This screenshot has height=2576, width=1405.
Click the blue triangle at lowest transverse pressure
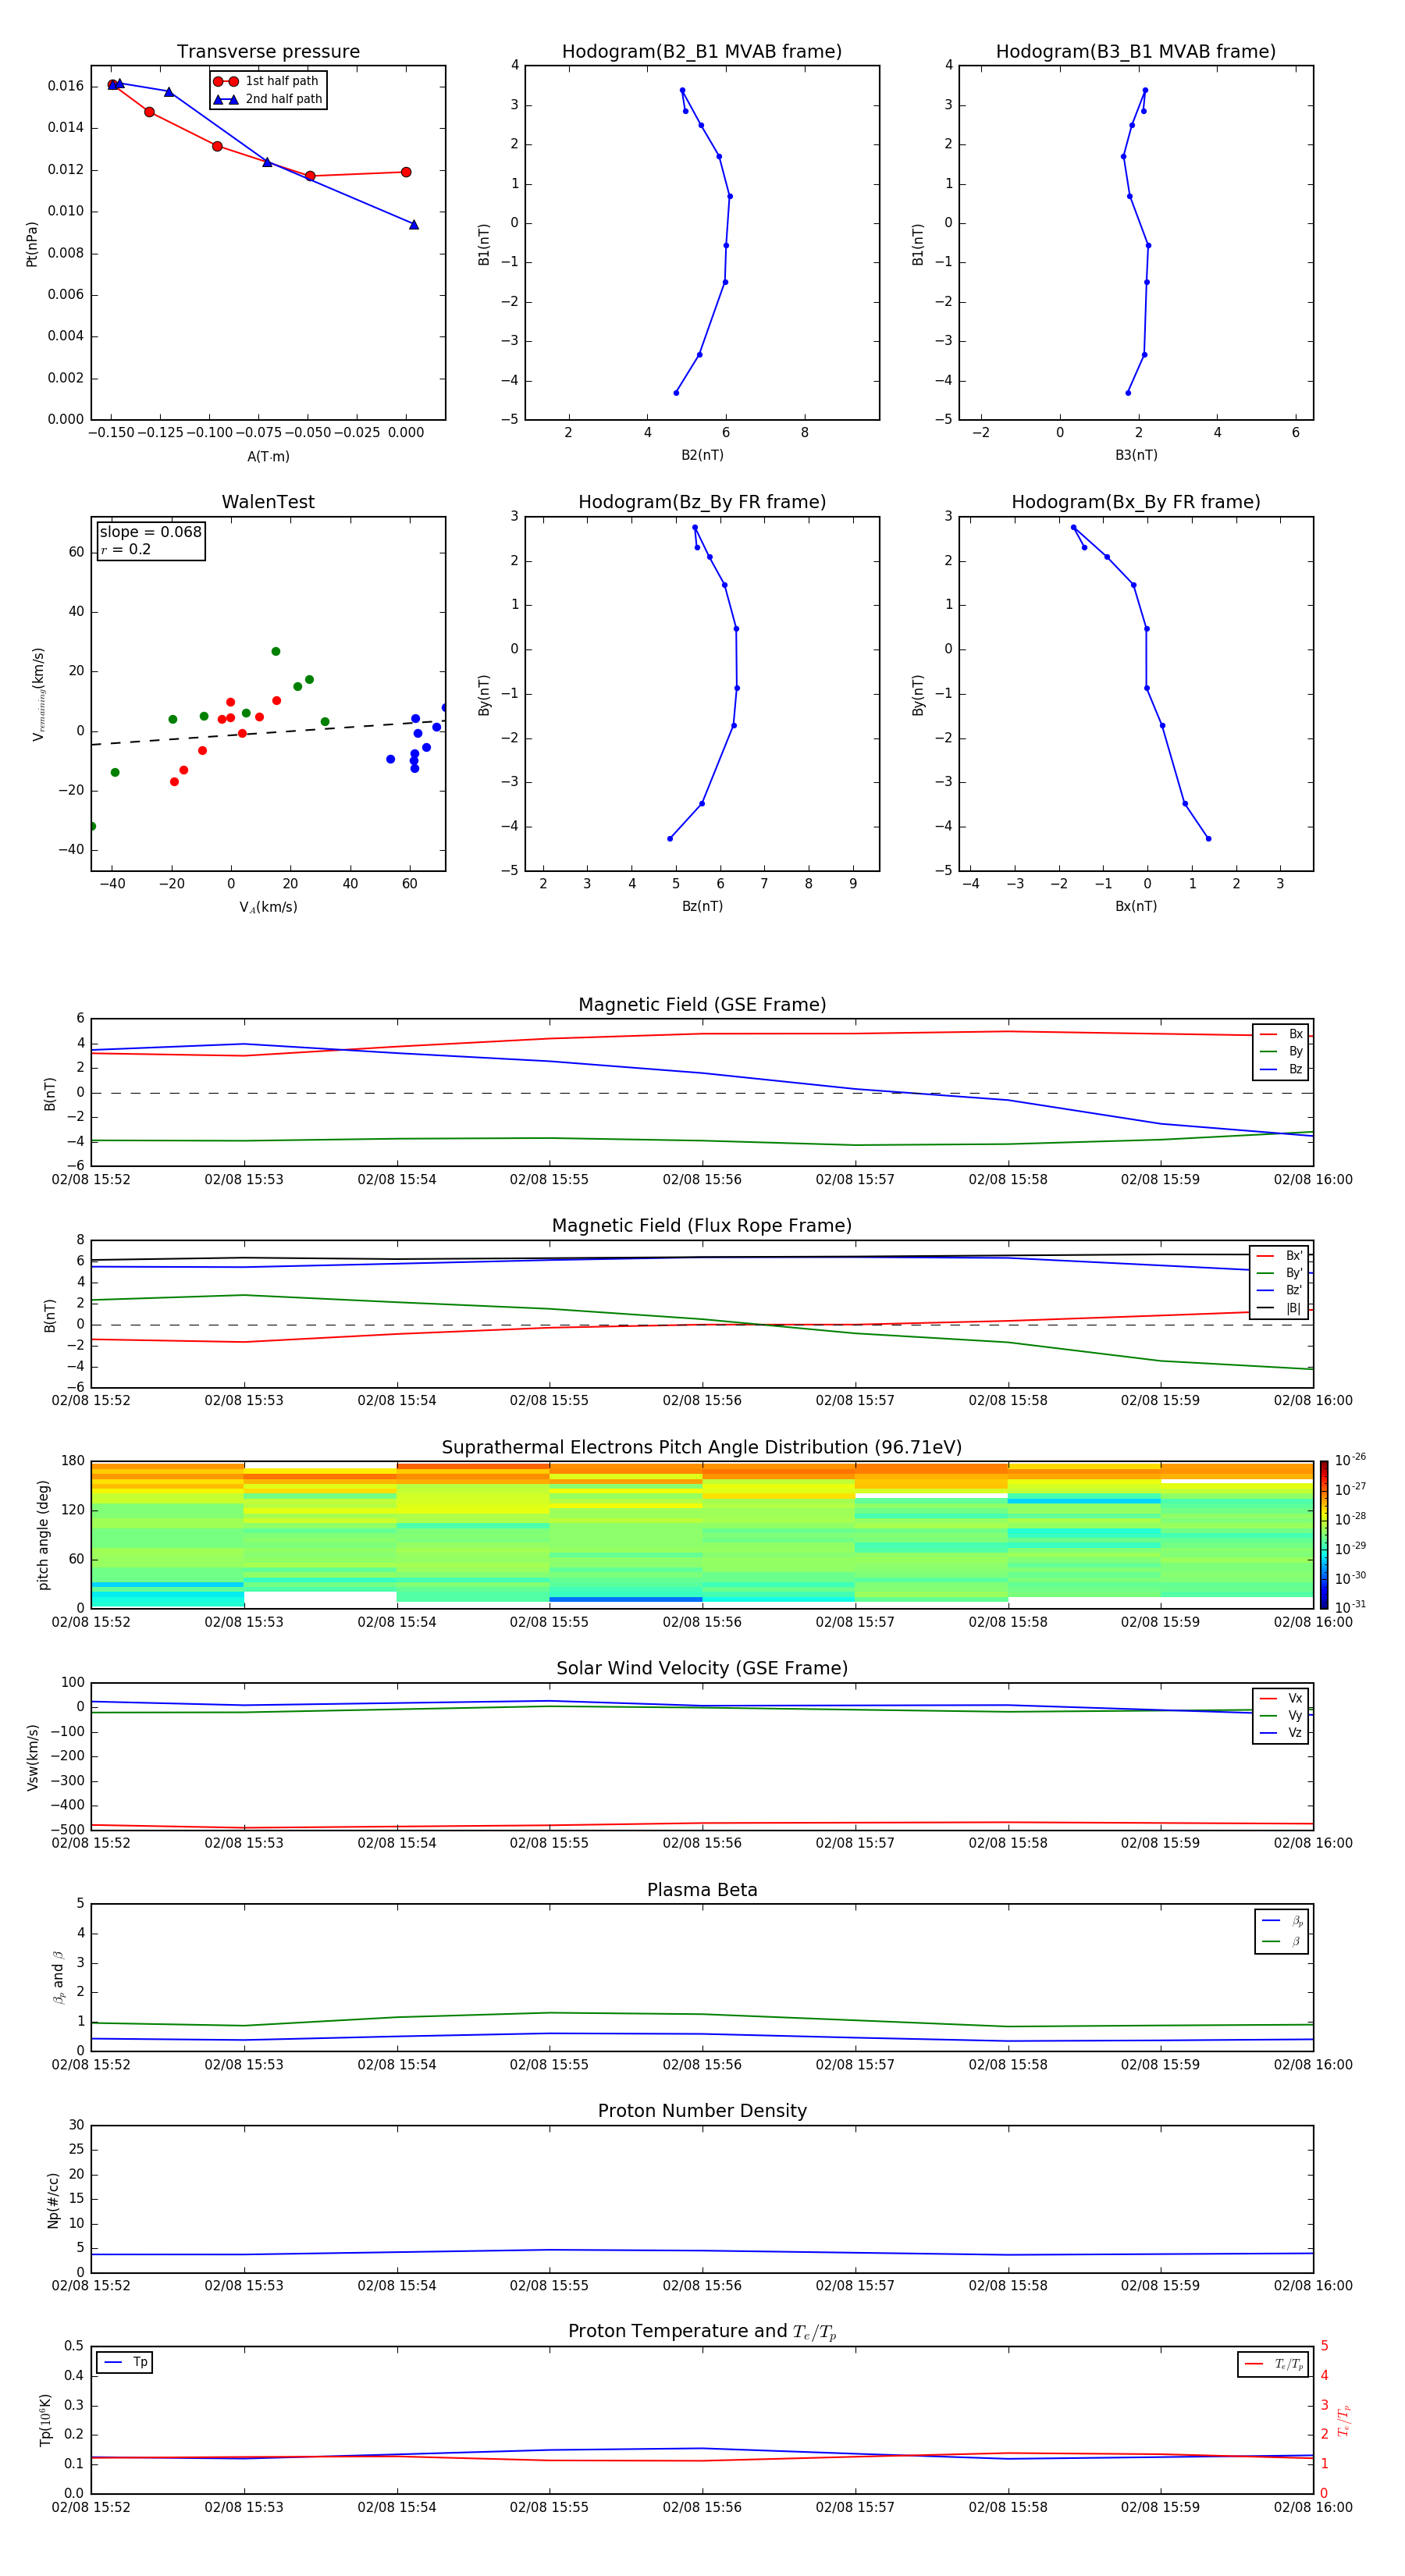click(x=414, y=225)
